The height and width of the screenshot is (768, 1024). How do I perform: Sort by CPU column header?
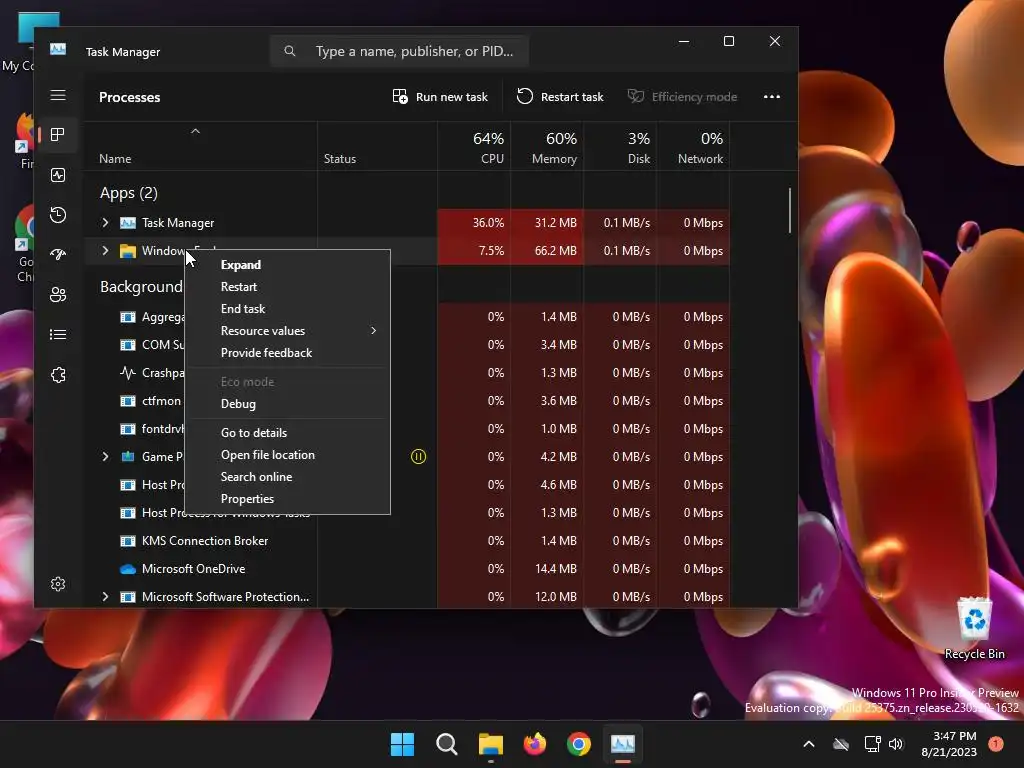pos(475,147)
